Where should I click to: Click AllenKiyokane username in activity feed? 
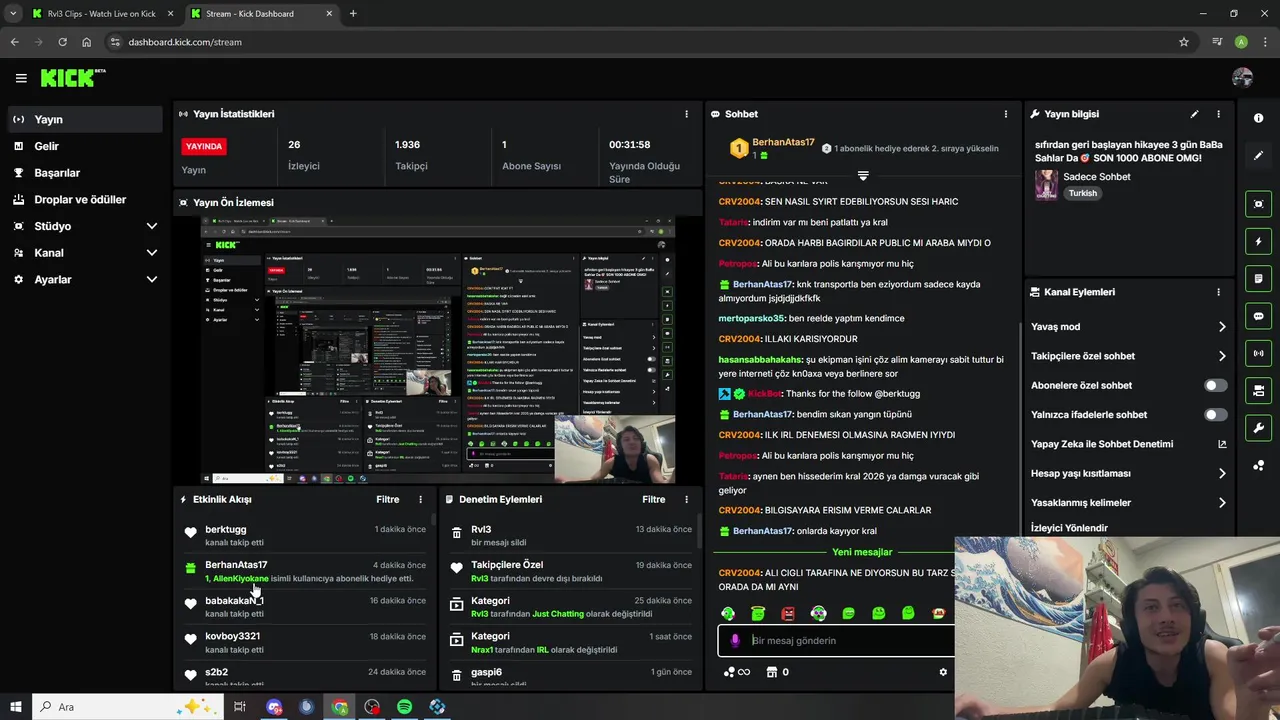pyautogui.click(x=241, y=578)
